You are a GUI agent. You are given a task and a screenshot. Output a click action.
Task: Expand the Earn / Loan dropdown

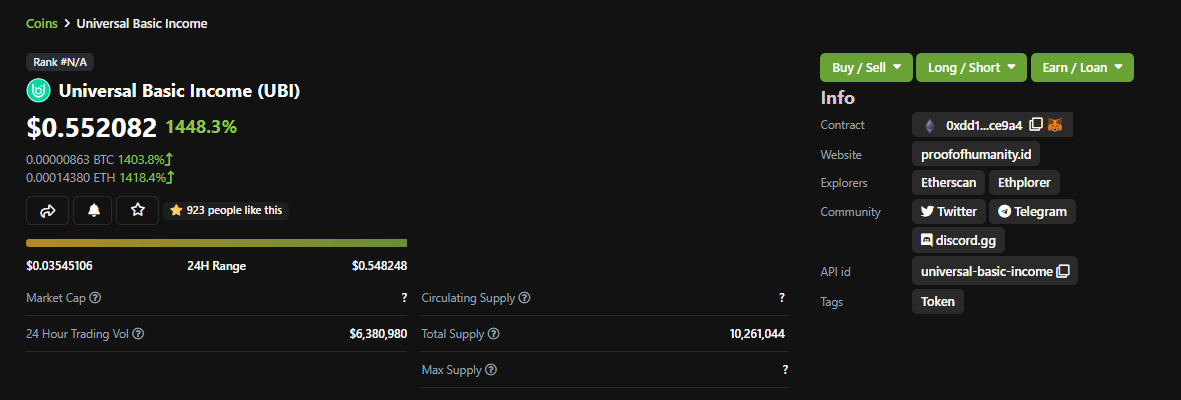coord(1082,68)
